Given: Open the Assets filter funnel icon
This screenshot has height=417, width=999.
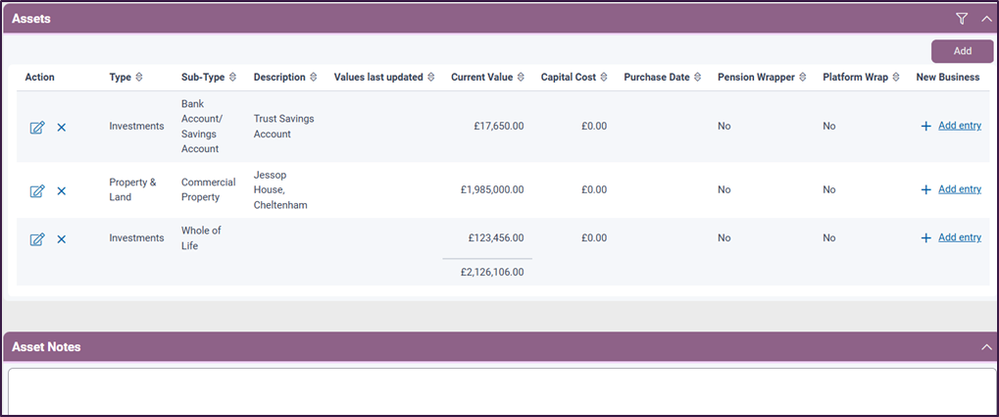Looking at the screenshot, I should coord(962,18).
